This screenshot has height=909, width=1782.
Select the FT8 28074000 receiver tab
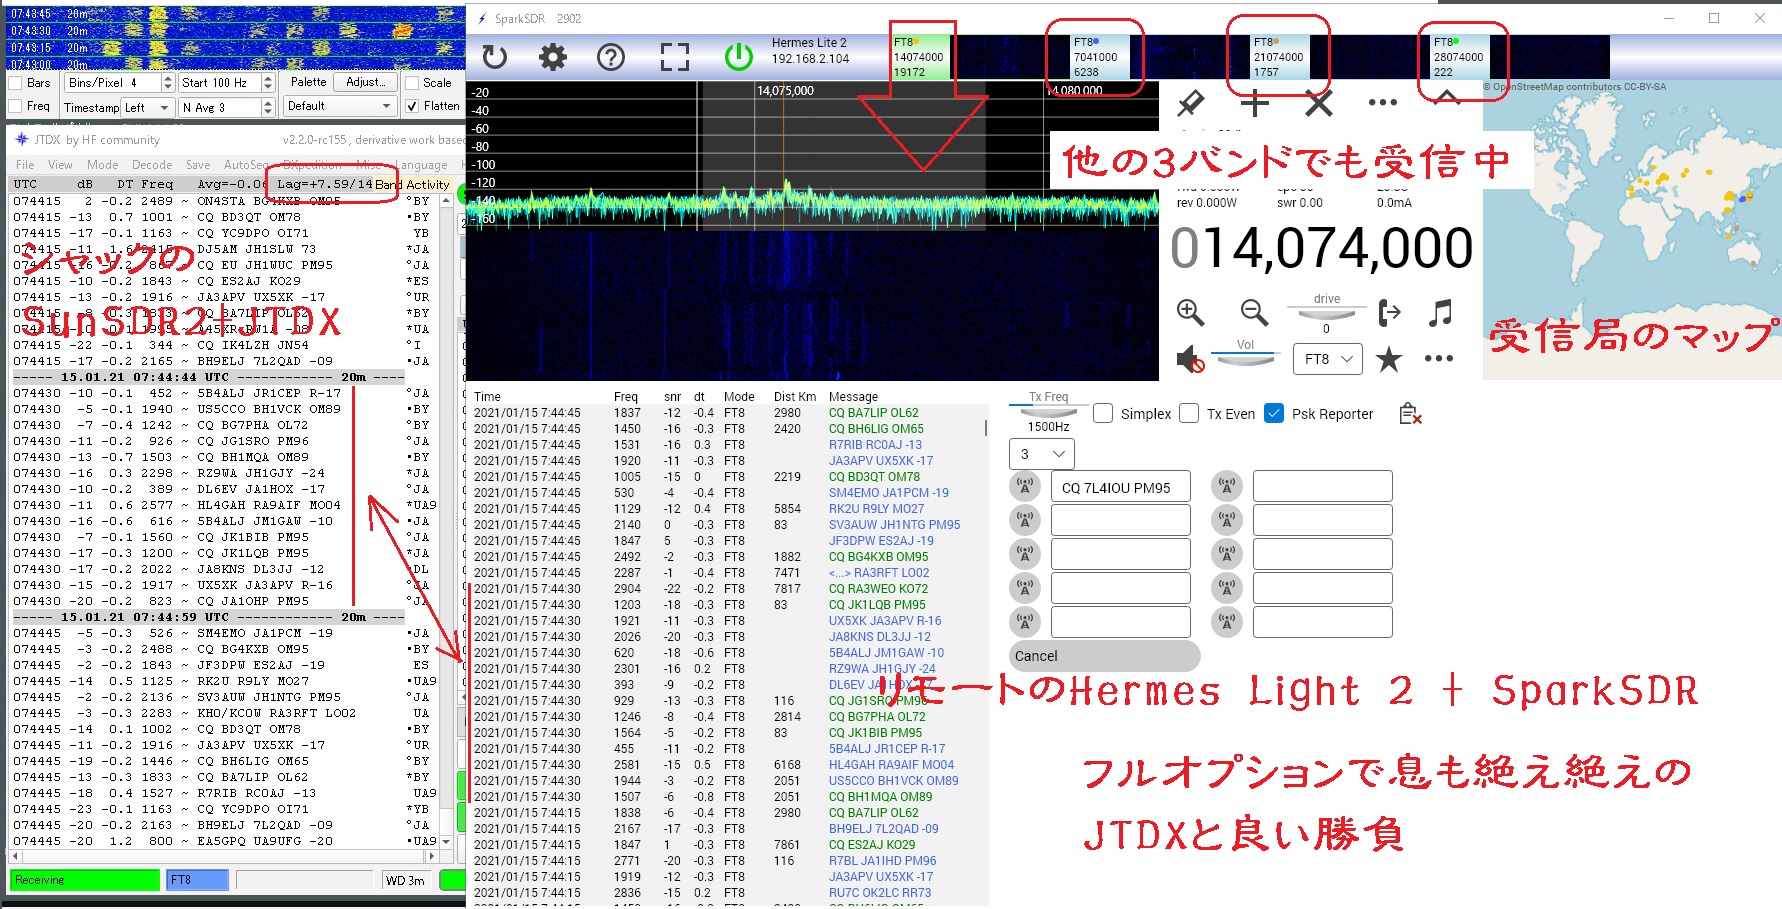(1459, 57)
